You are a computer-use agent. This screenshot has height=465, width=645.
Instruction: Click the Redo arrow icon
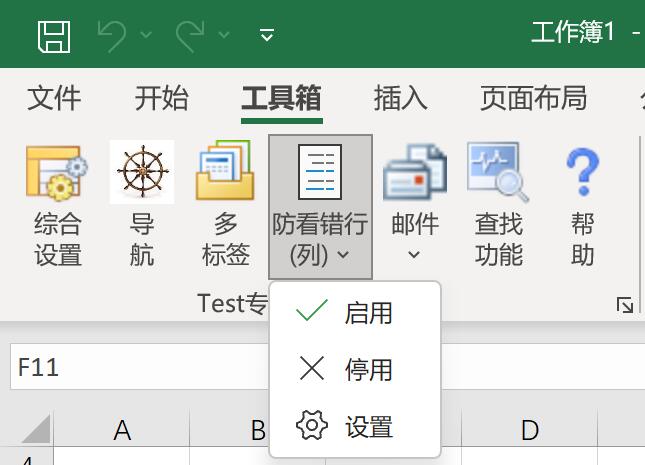tap(190, 35)
